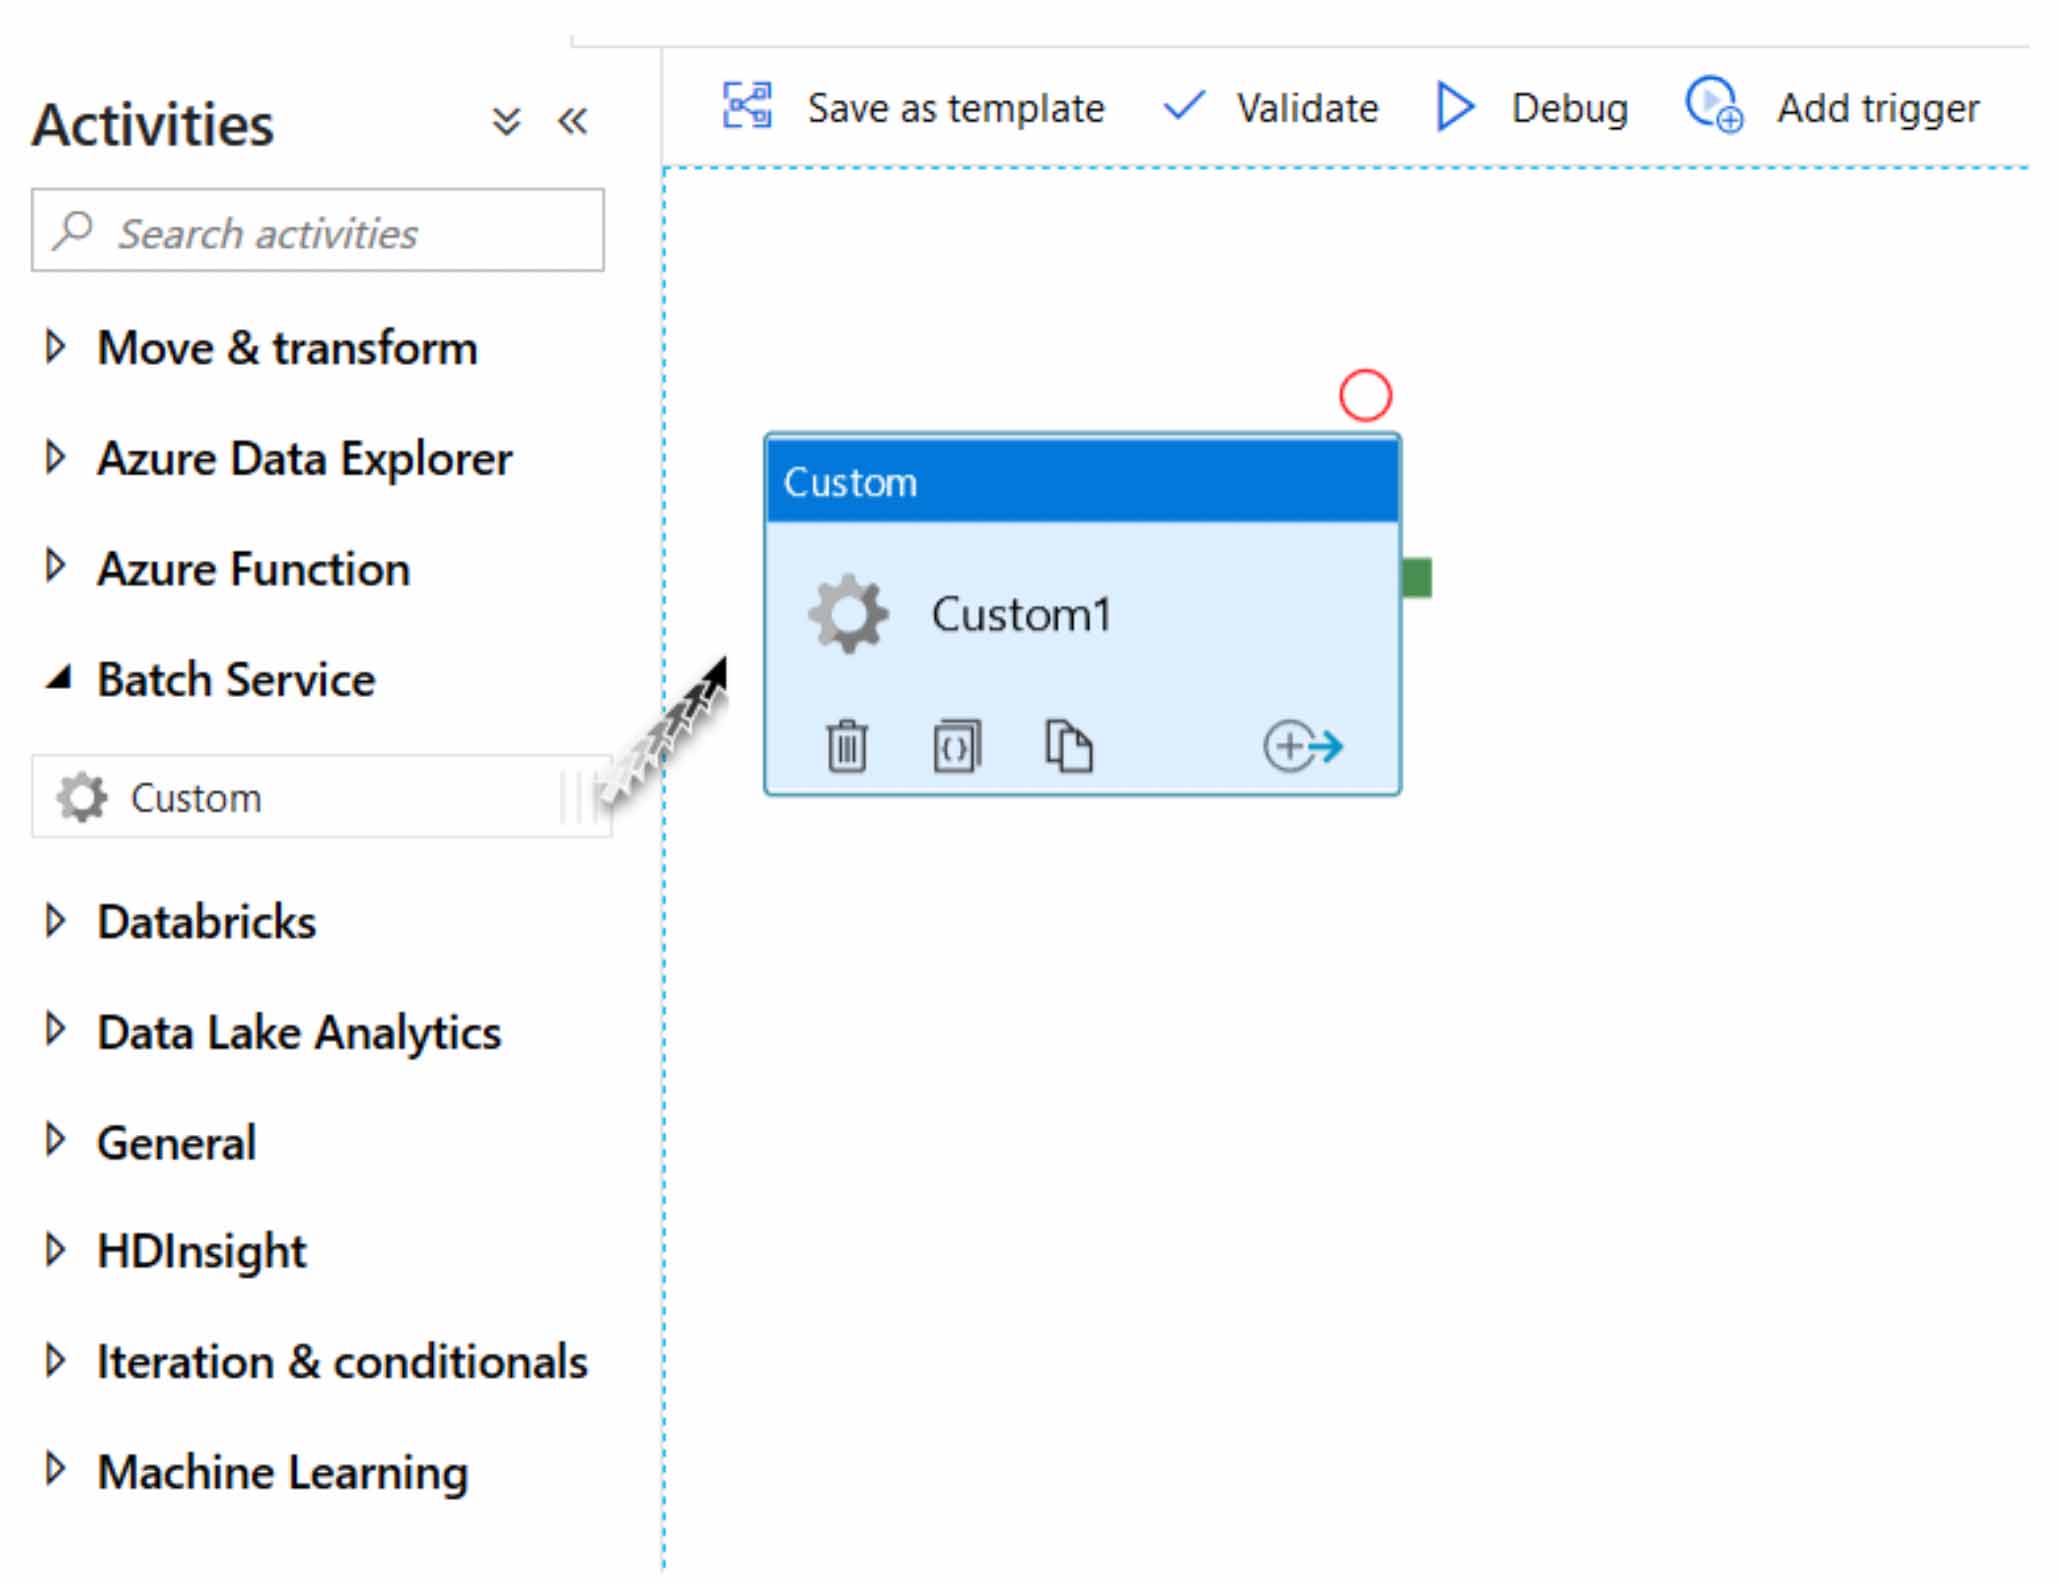Expand all activity groups with the double chevron down
2058x1584 pixels.
(x=507, y=122)
